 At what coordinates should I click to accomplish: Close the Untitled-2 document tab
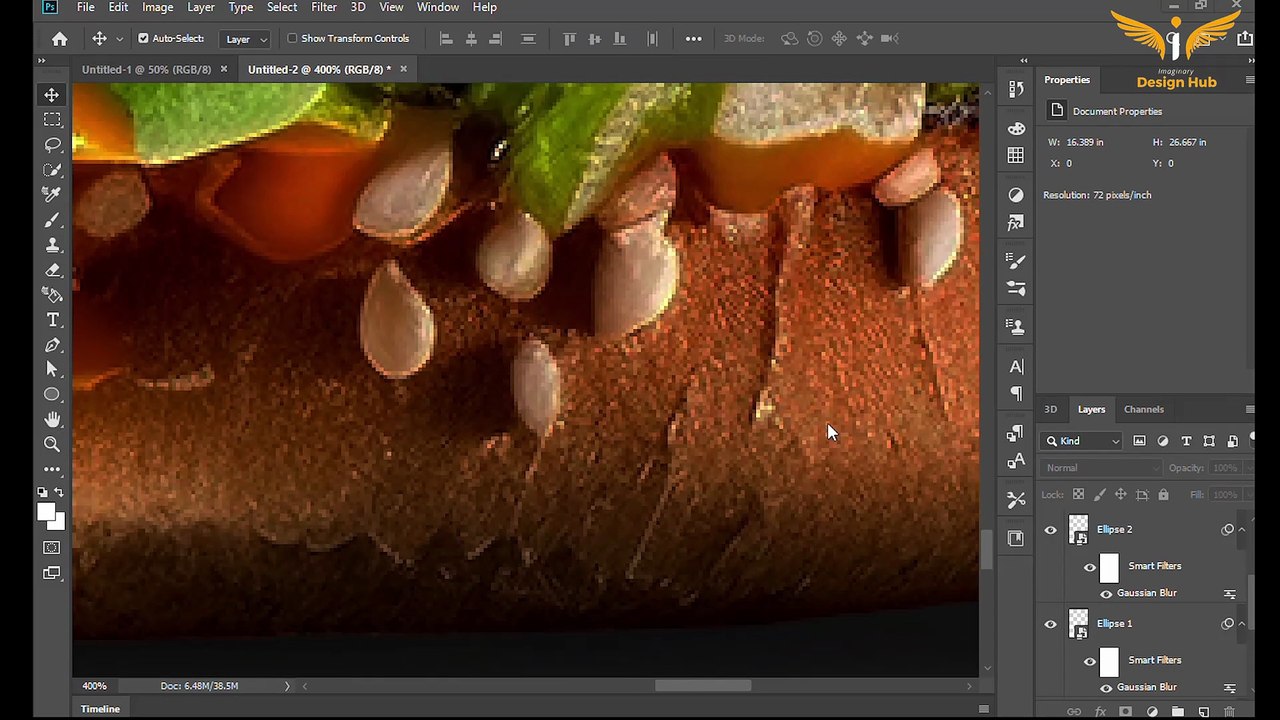click(x=403, y=69)
